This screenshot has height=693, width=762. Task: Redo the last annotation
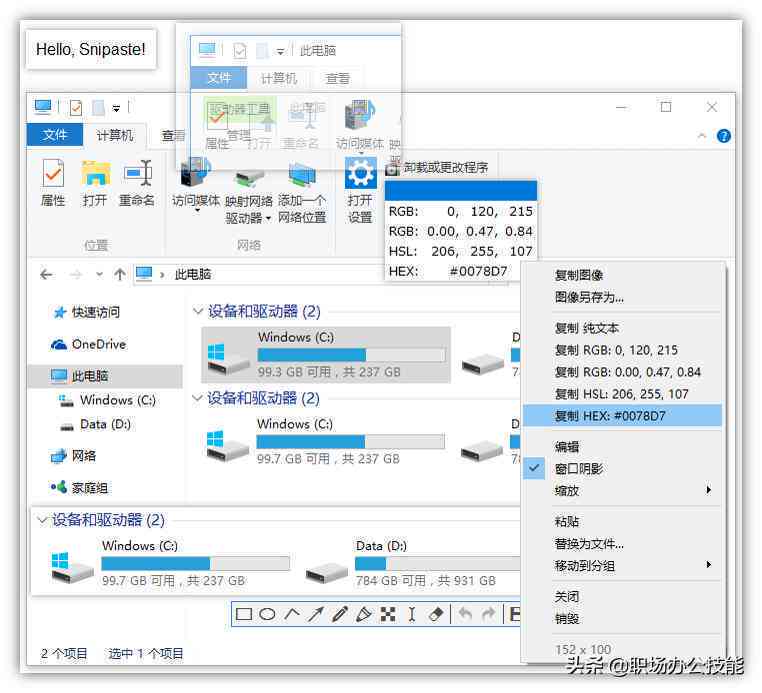click(x=488, y=614)
